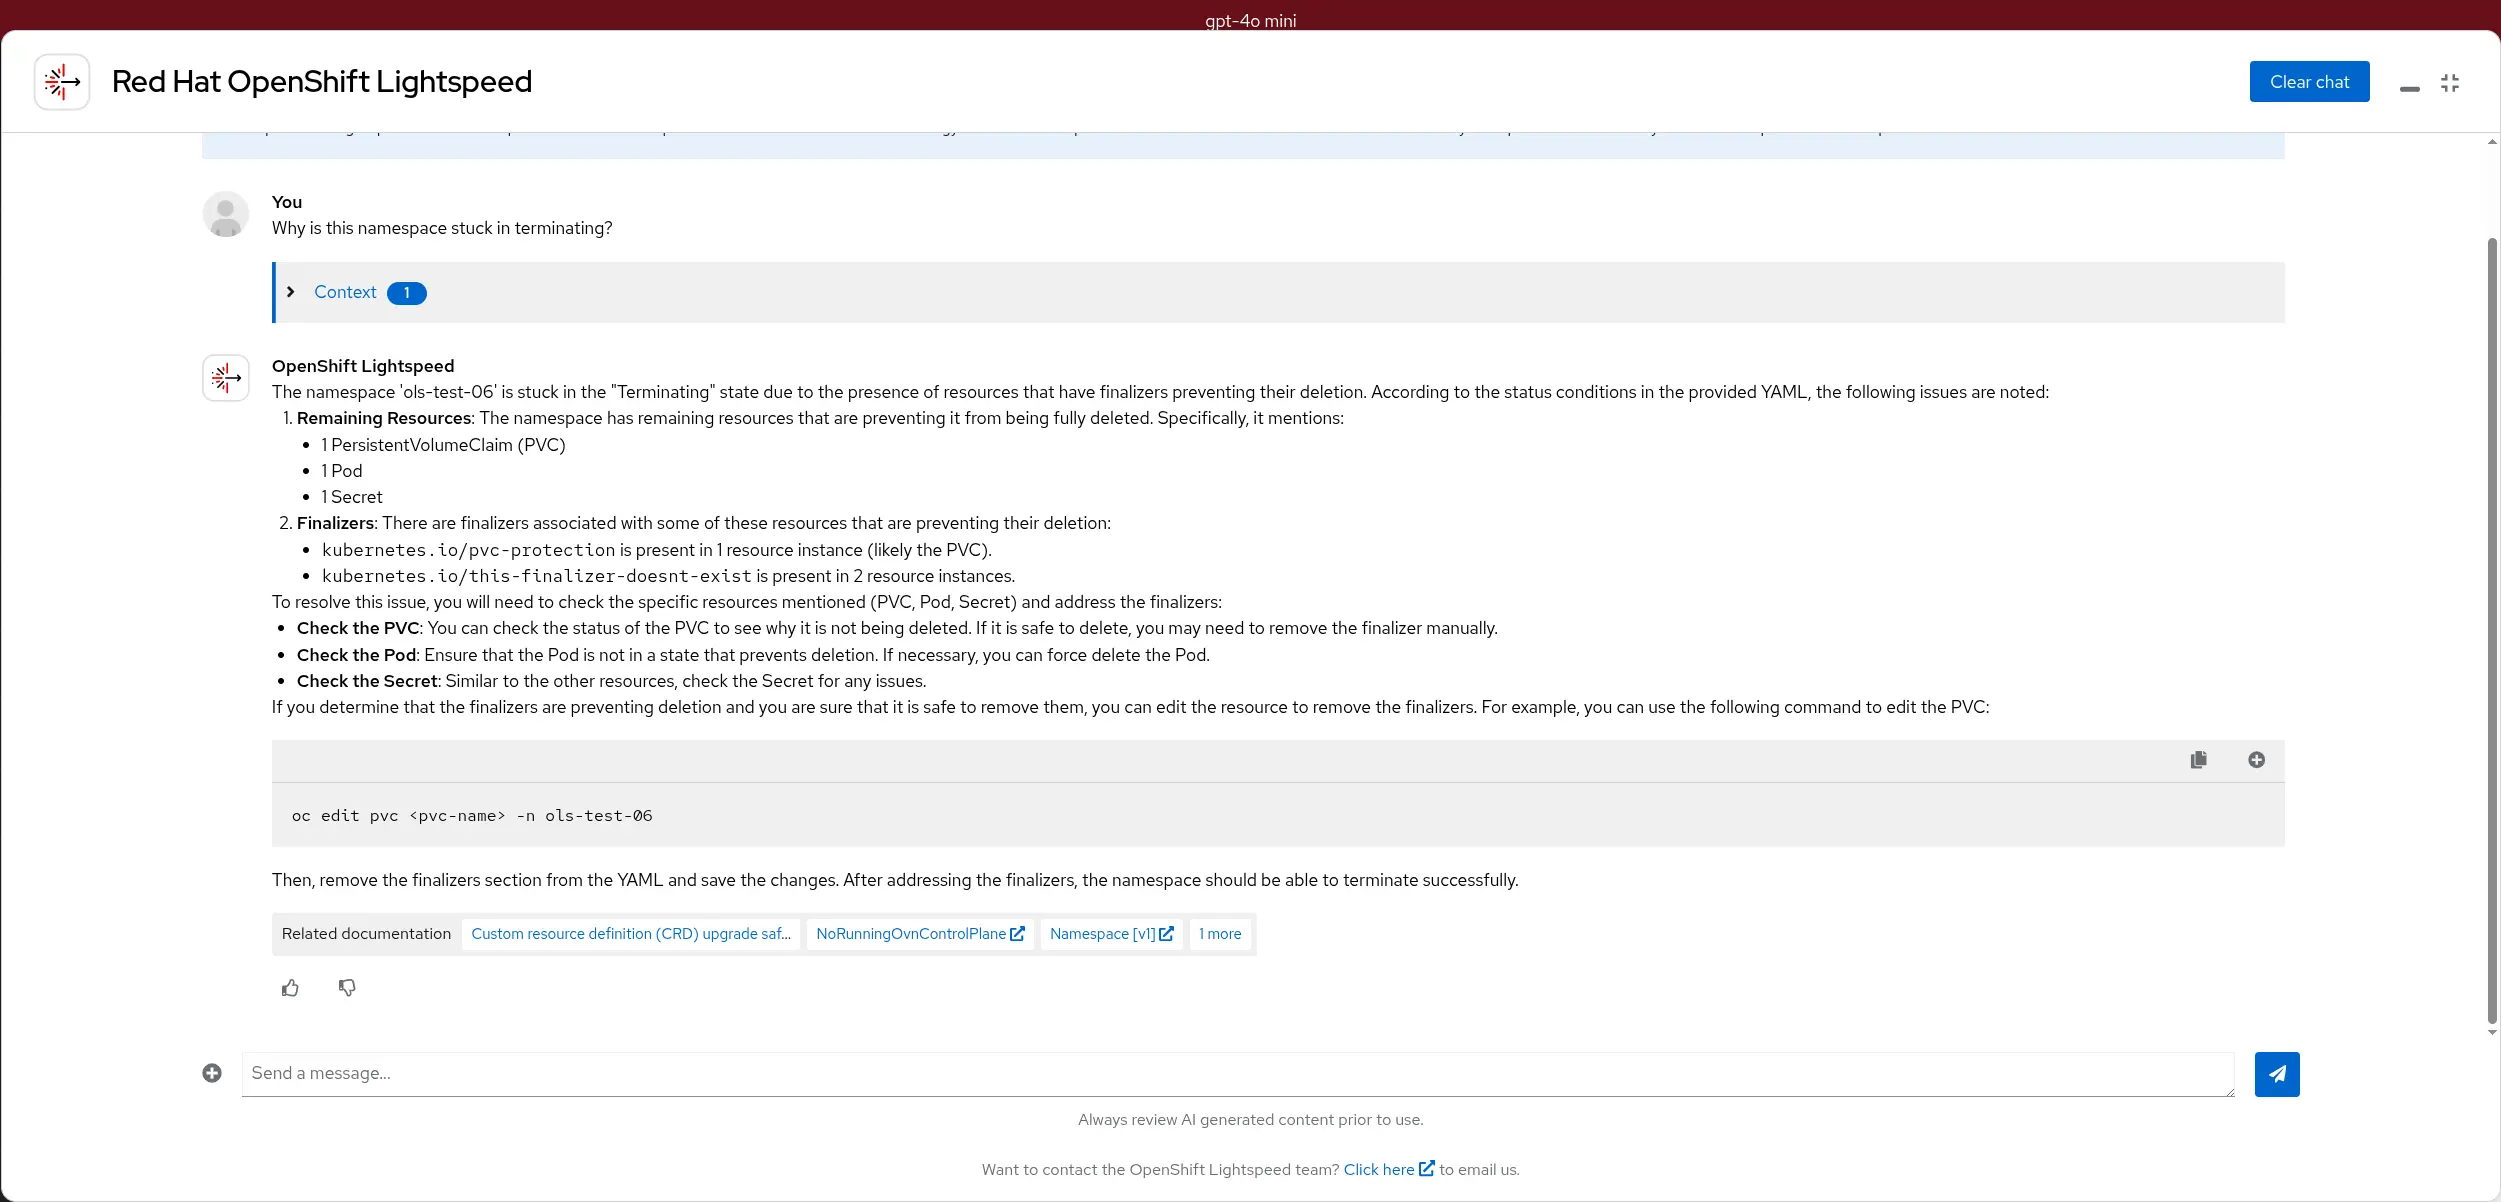The width and height of the screenshot is (2501, 1202).
Task: Show 1 more related documentation link
Action: pos(1220,934)
